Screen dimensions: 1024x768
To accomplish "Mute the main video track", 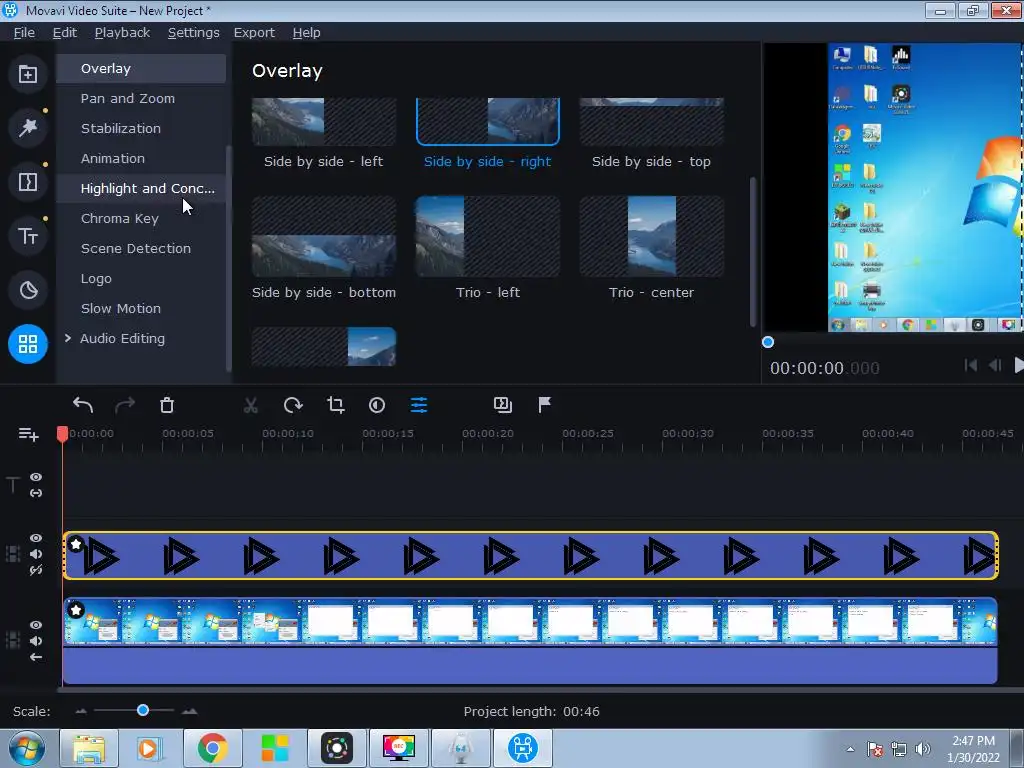I will [36, 641].
